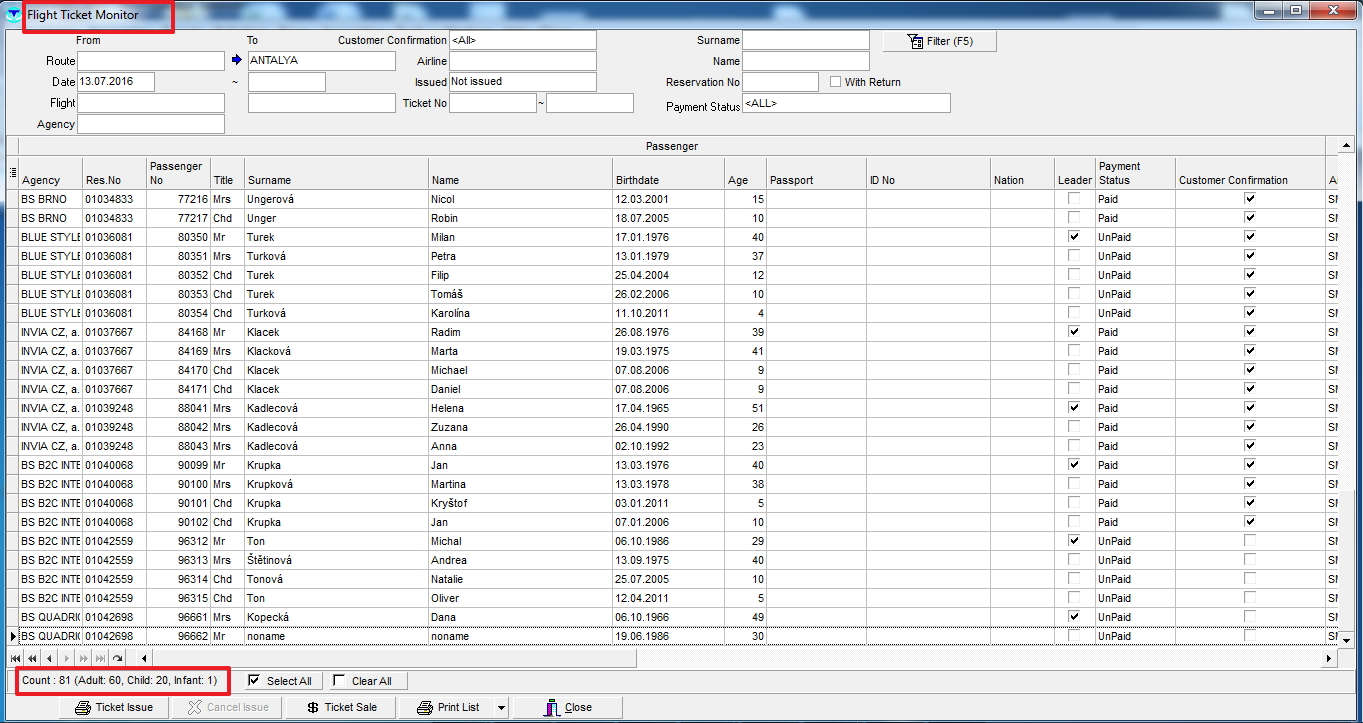This screenshot has width=1363, height=723.
Task: Enable the With Return checkbox
Action: (835, 82)
